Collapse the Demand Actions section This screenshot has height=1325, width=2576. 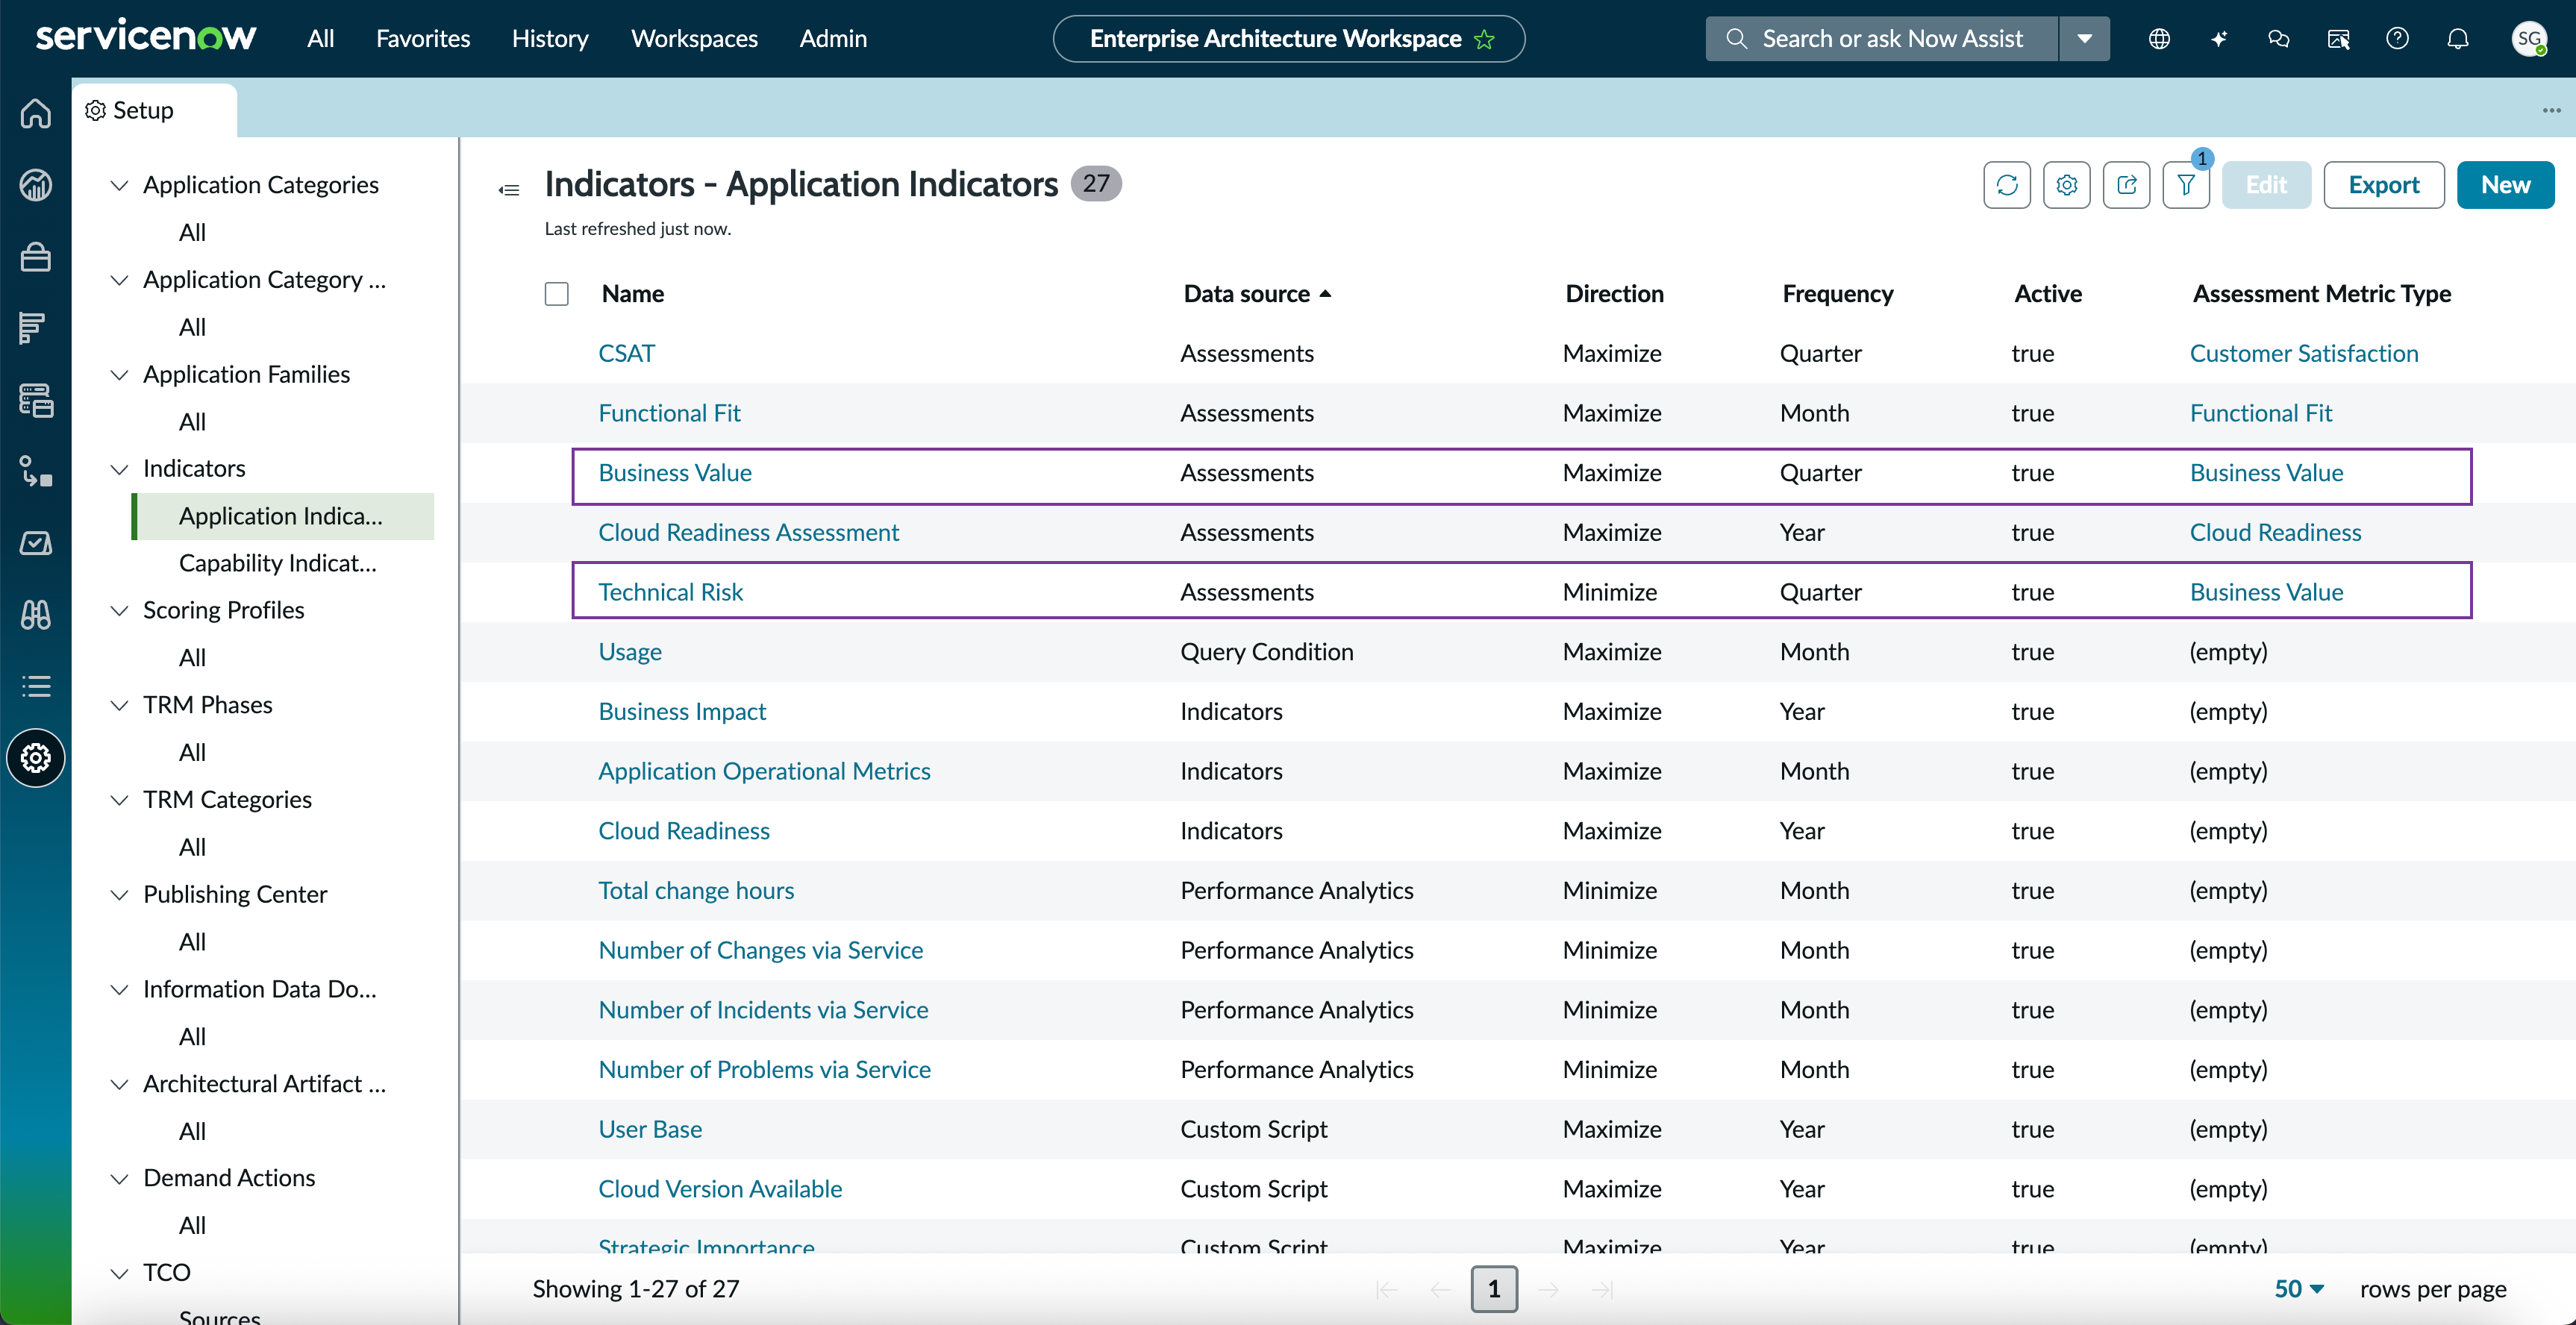[x=119, y=1178]
